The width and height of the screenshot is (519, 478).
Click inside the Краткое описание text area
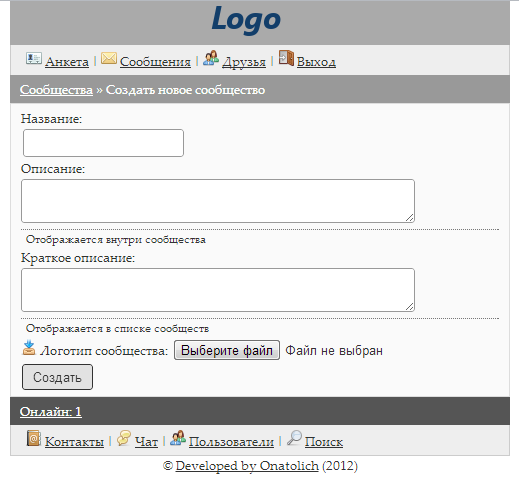[218, 290]
